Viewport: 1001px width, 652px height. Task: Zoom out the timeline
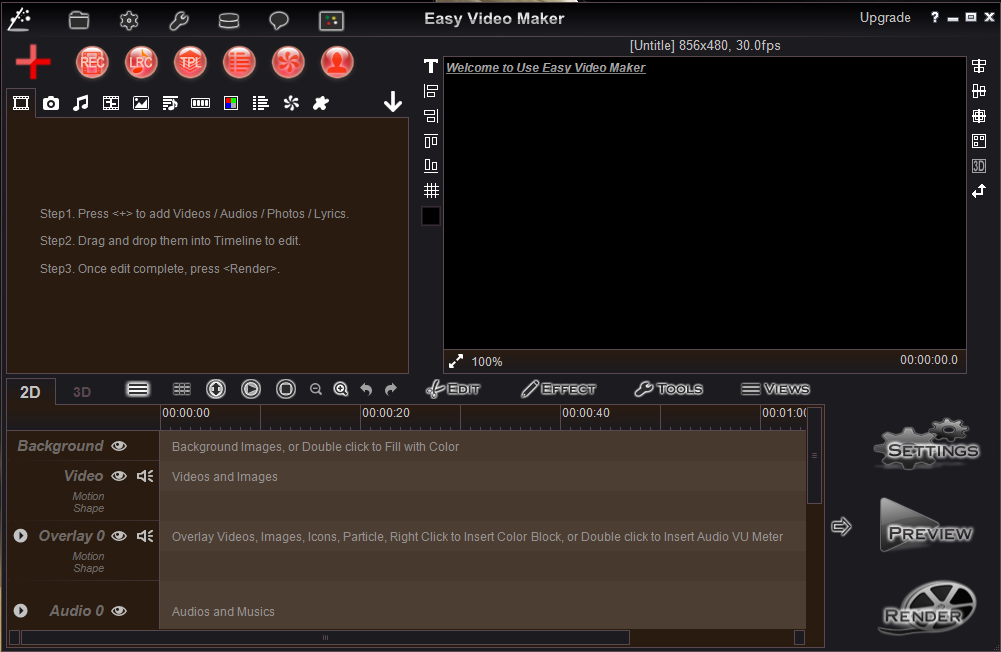[315, 389]
